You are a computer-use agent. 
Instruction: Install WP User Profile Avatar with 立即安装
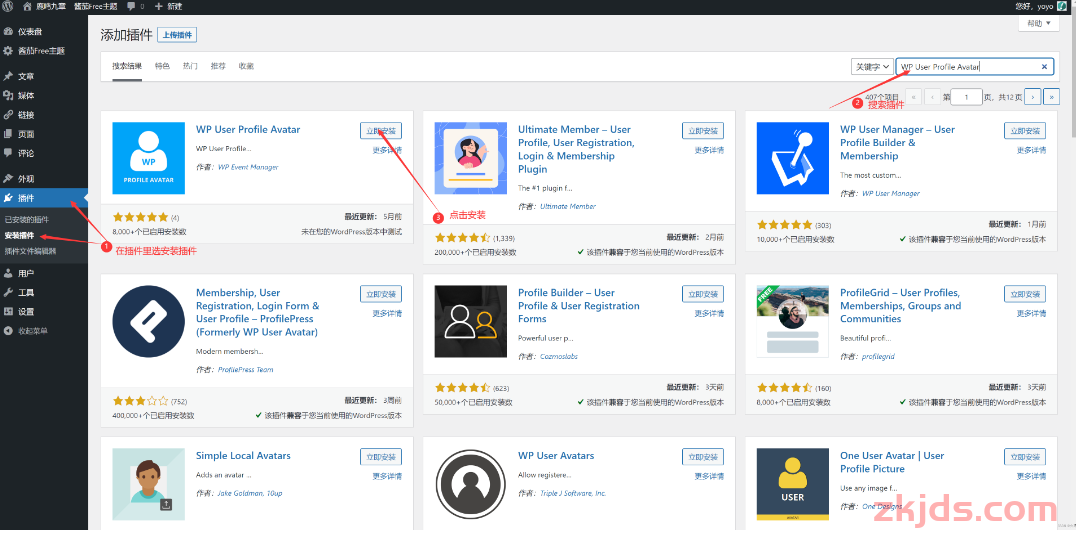tap(381, 130)
